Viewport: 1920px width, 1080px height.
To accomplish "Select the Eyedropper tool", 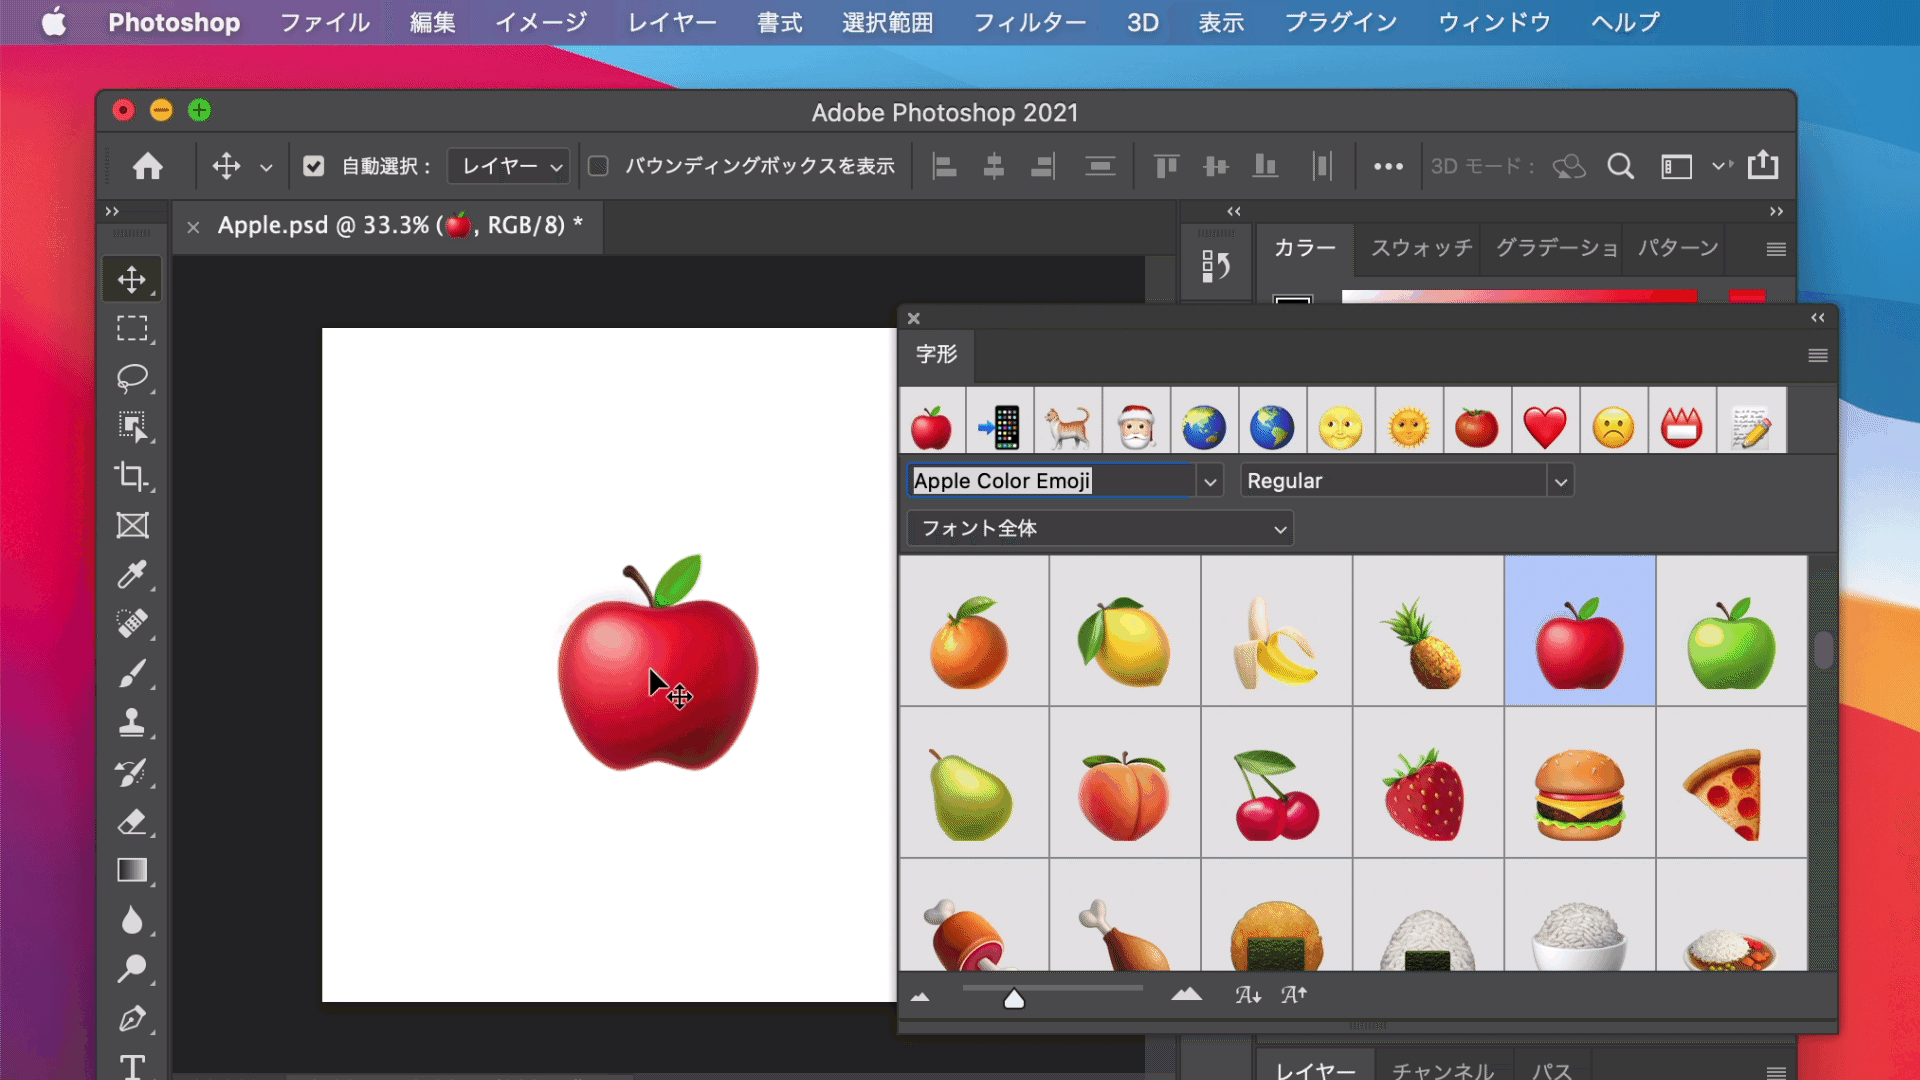I will 131,574.
